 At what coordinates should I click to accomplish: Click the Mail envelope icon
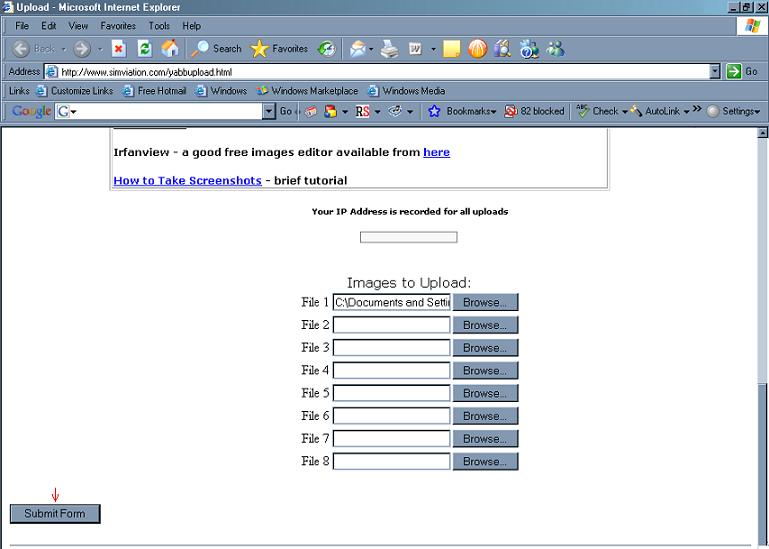pos(358,49)
